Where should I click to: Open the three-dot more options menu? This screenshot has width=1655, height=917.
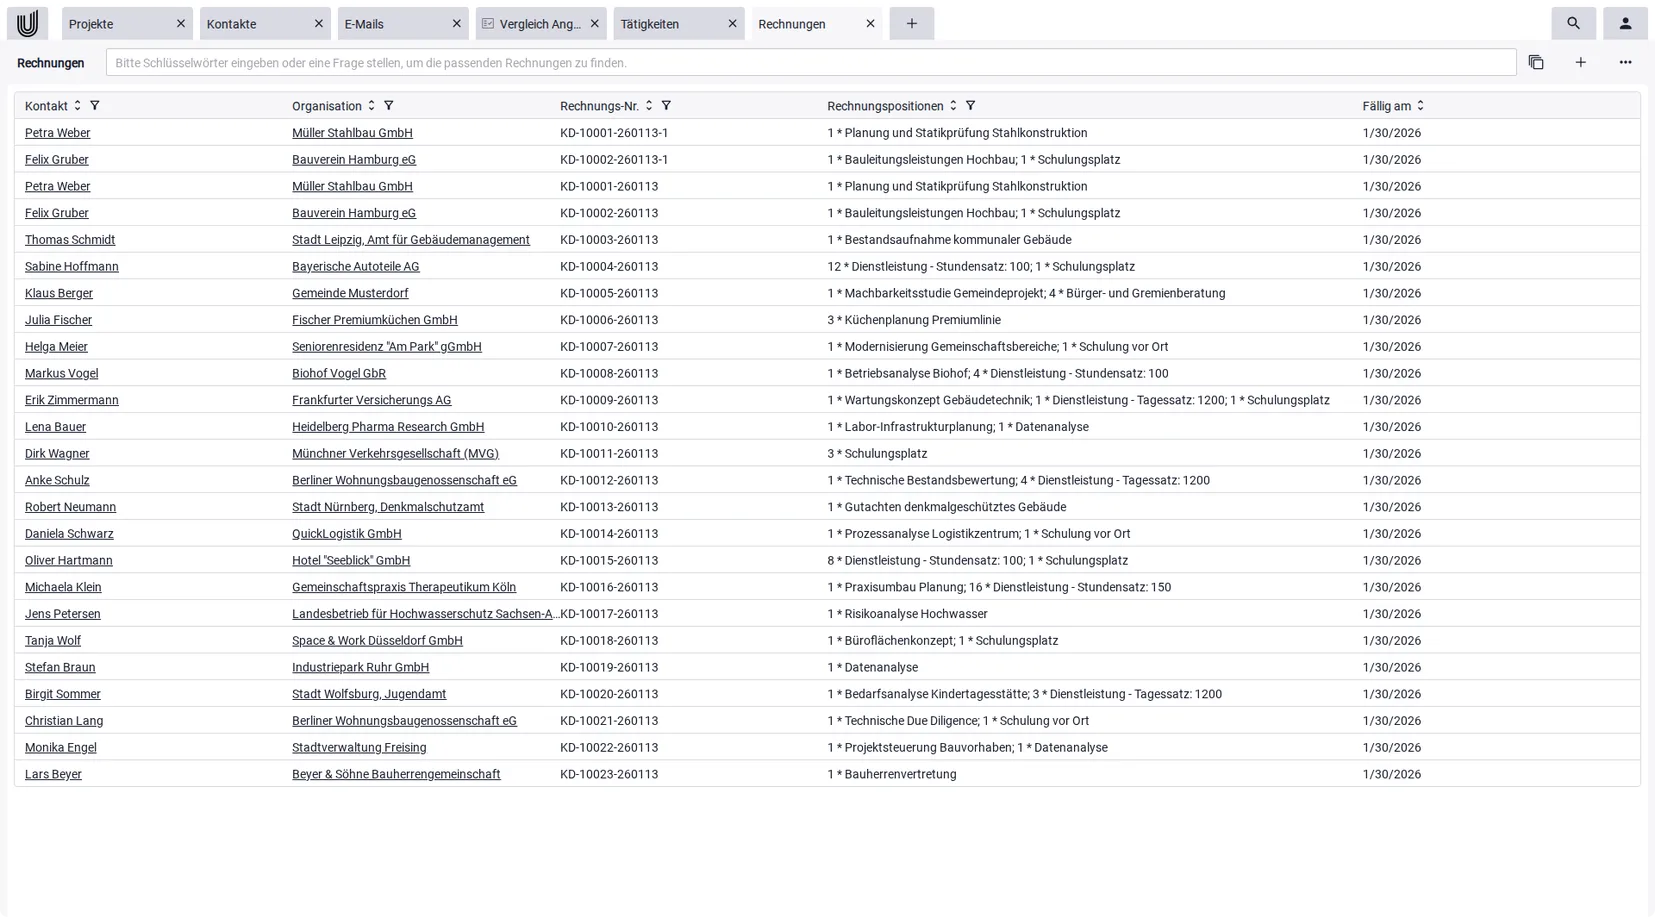point(1625,62)
